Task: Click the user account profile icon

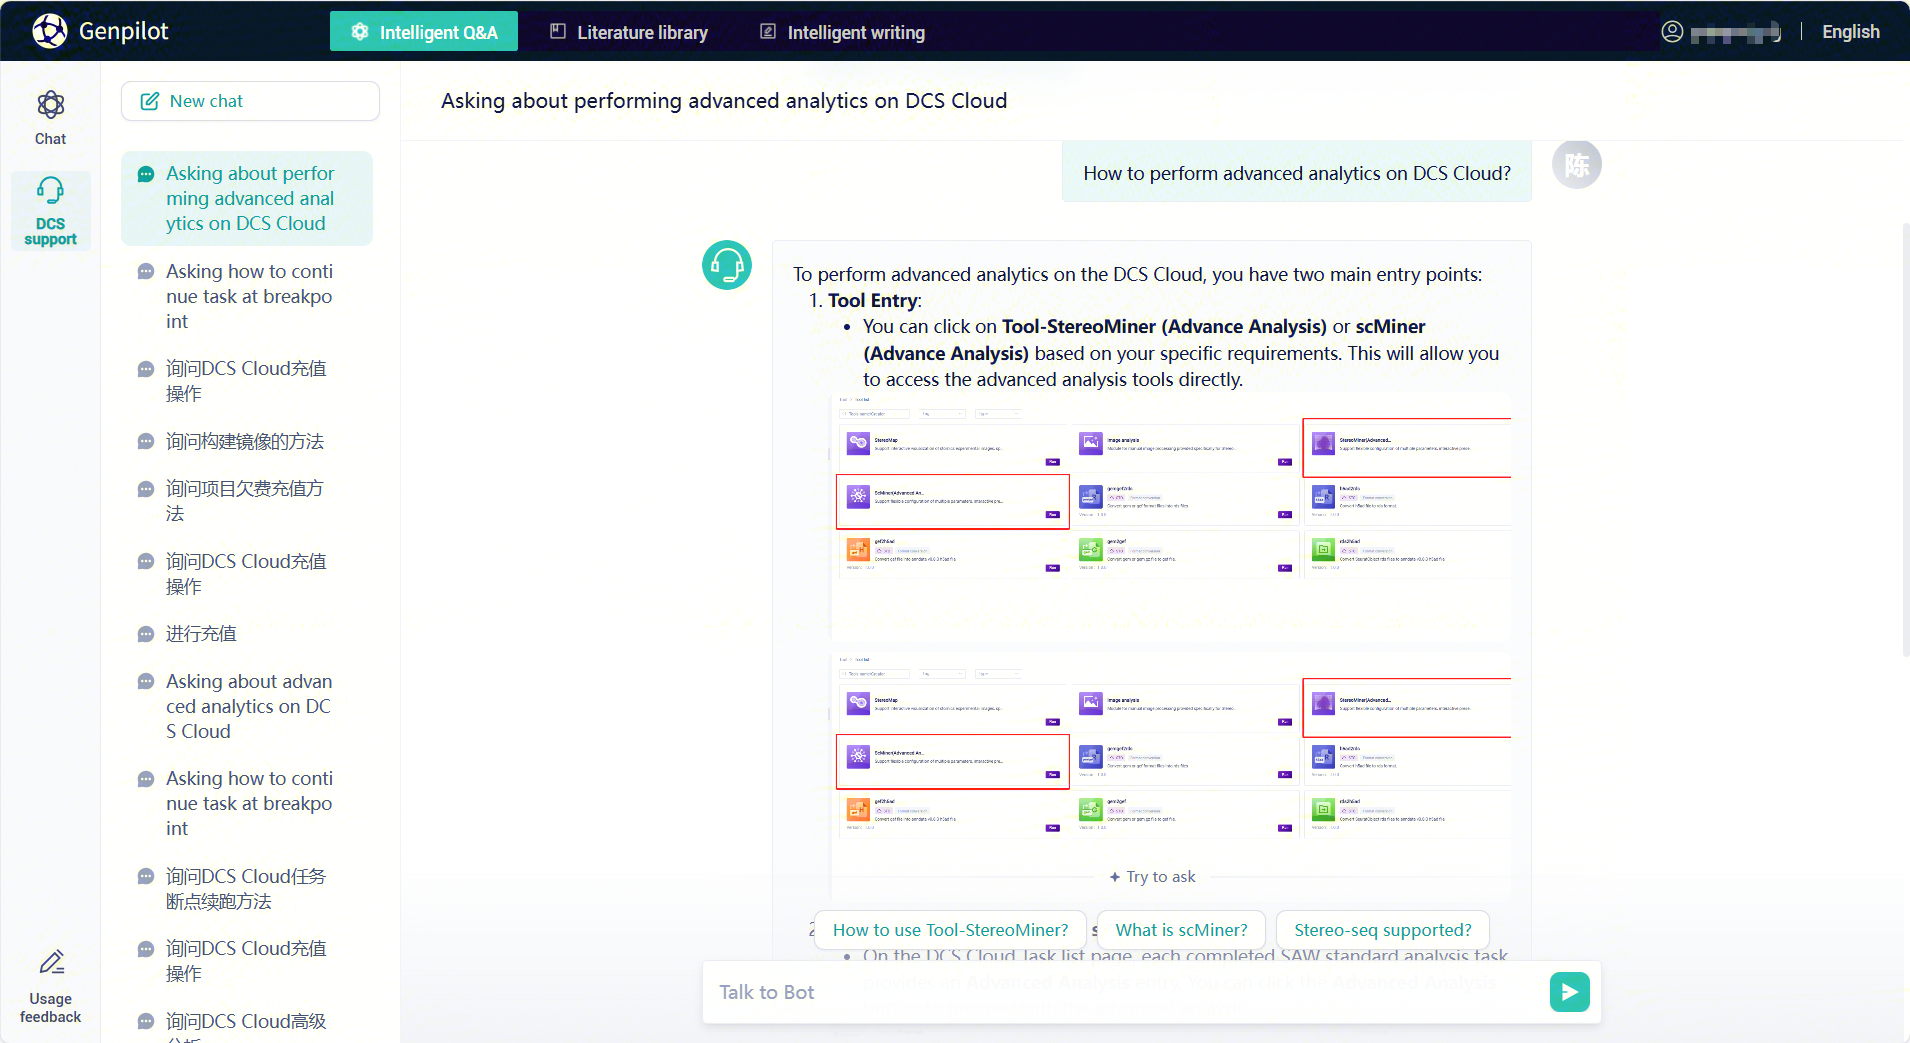Action: 1672,32
